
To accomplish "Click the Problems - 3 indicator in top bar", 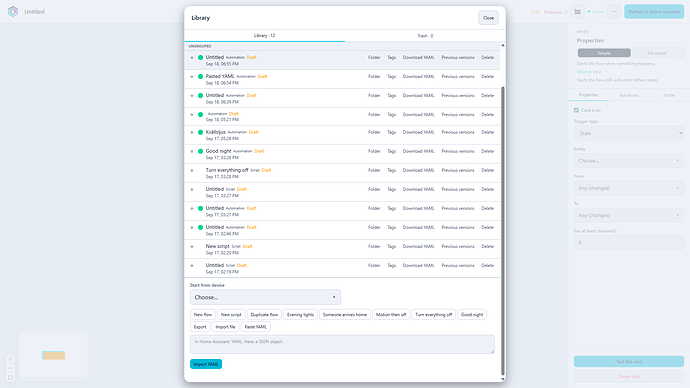I will tap(555, 12).
